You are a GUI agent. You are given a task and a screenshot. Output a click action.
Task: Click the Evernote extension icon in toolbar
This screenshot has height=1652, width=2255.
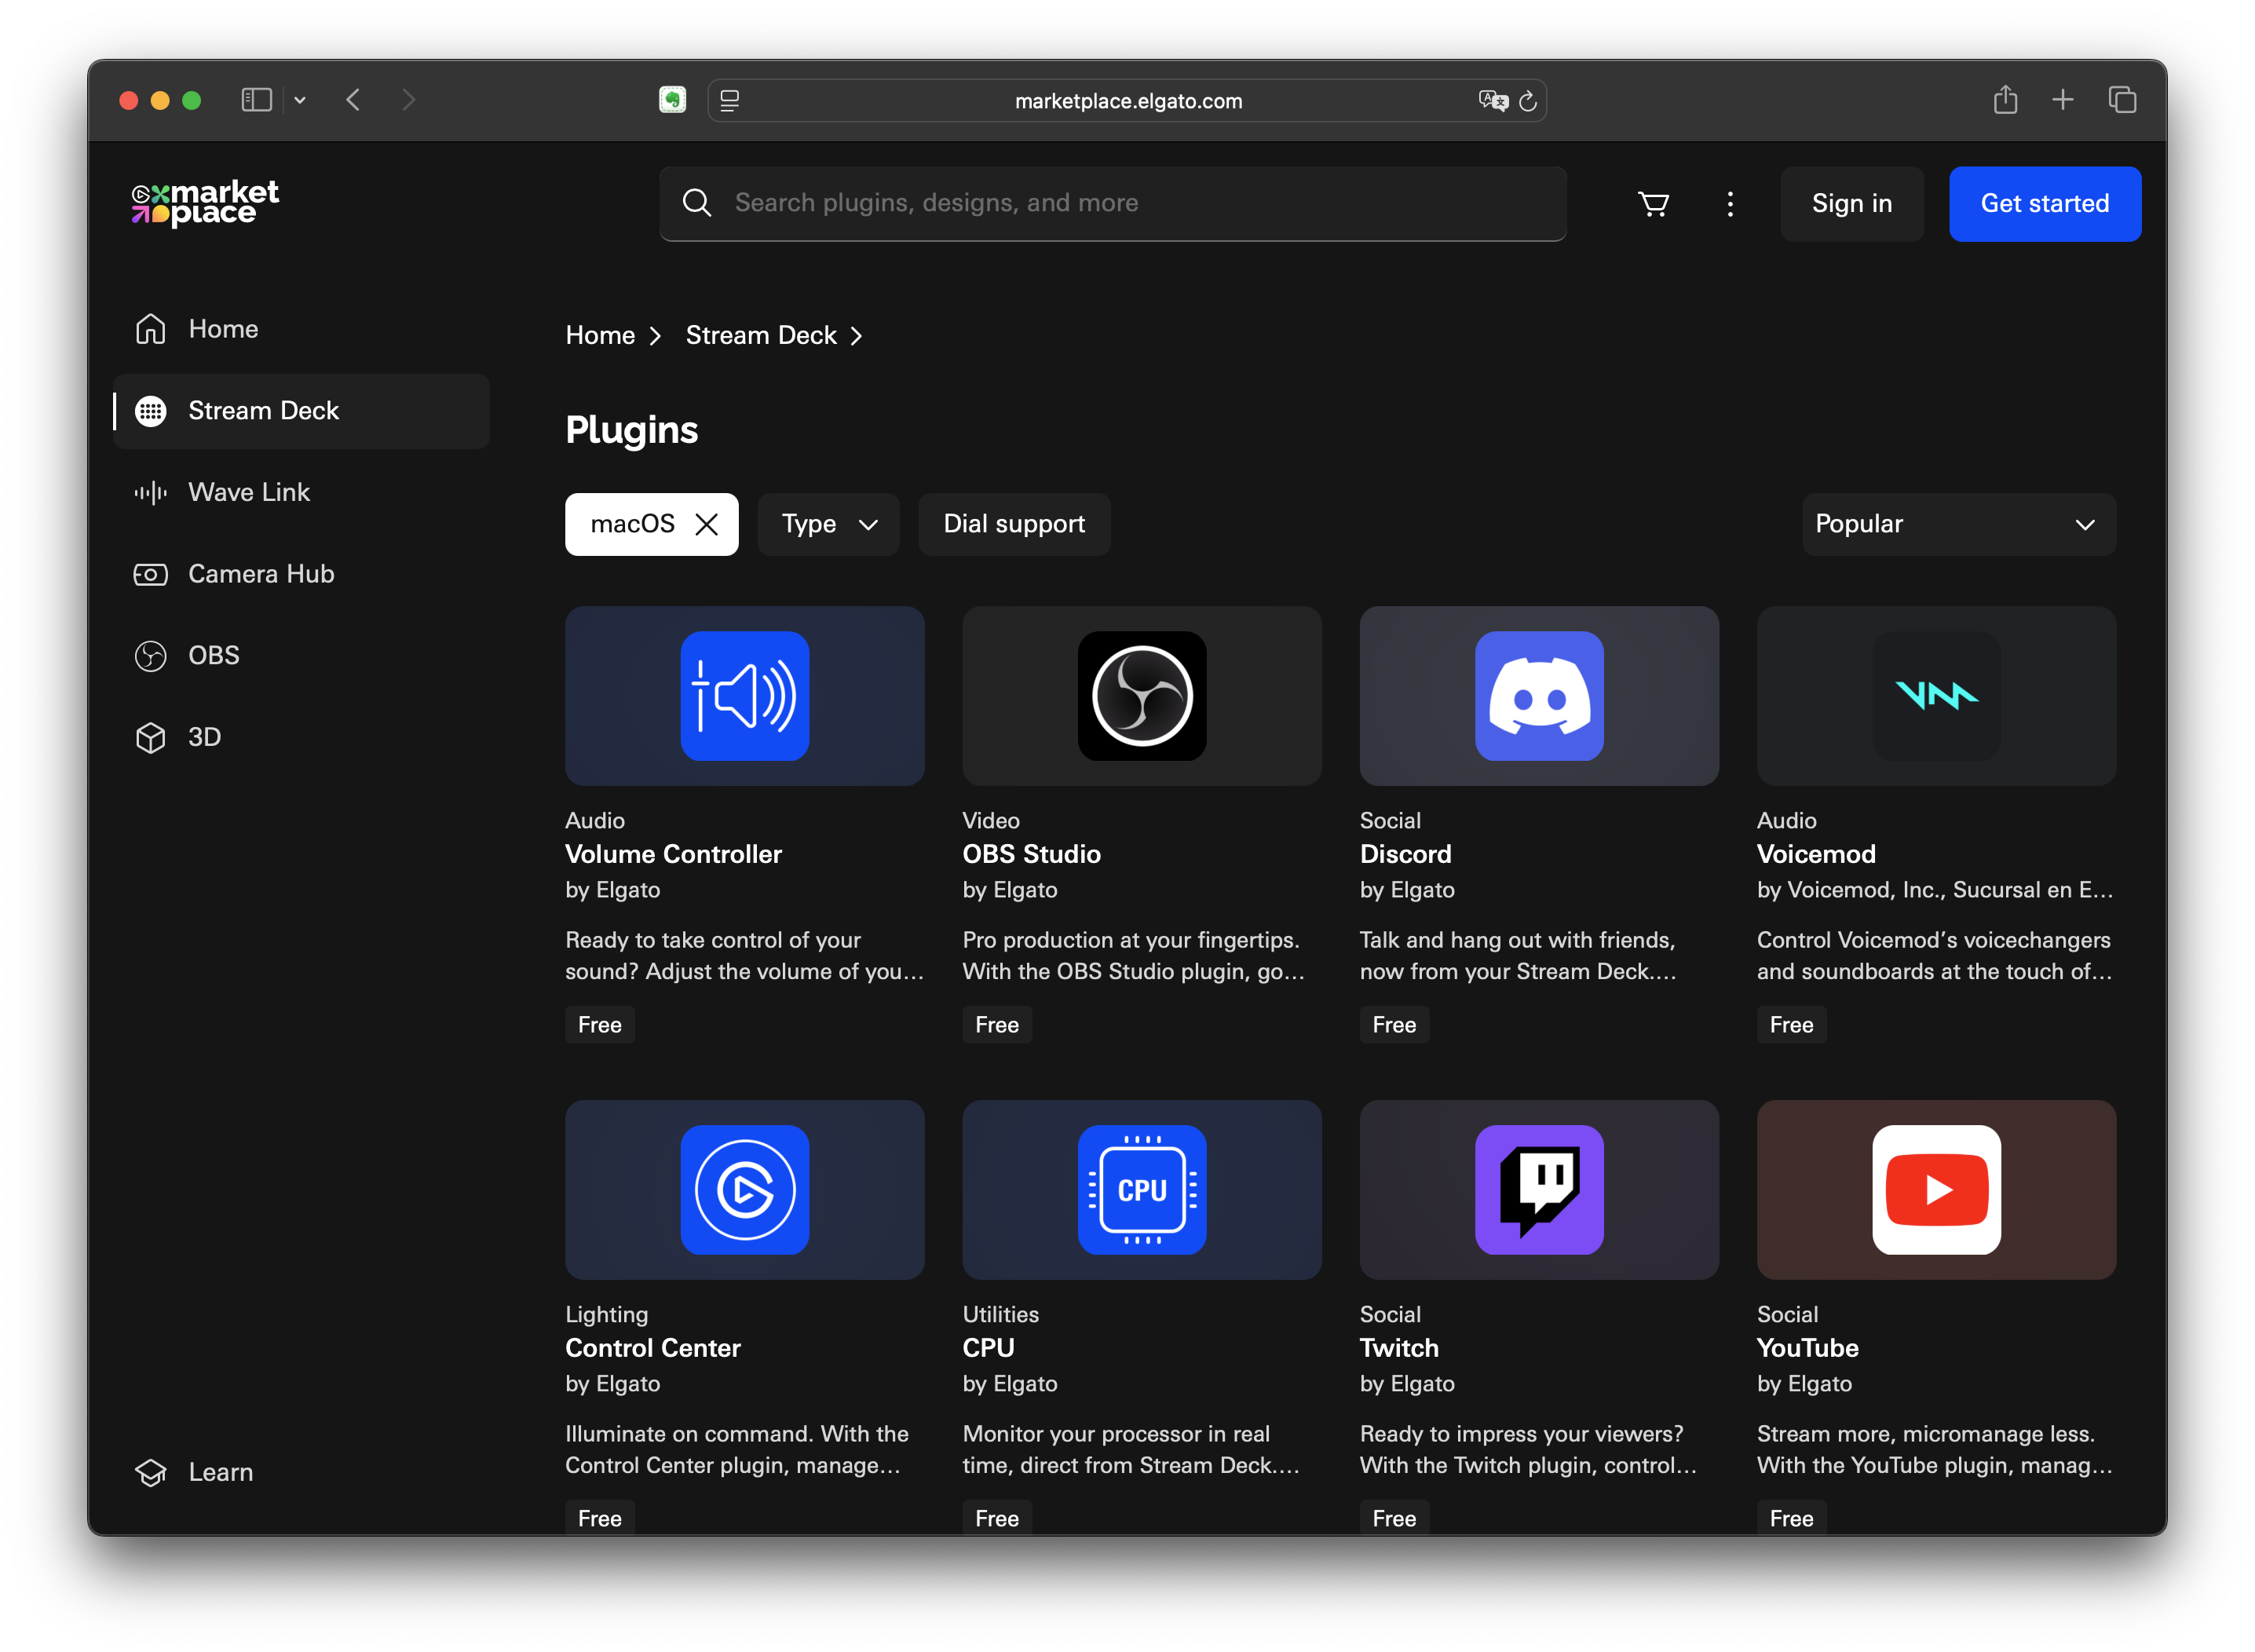[672, 100]
